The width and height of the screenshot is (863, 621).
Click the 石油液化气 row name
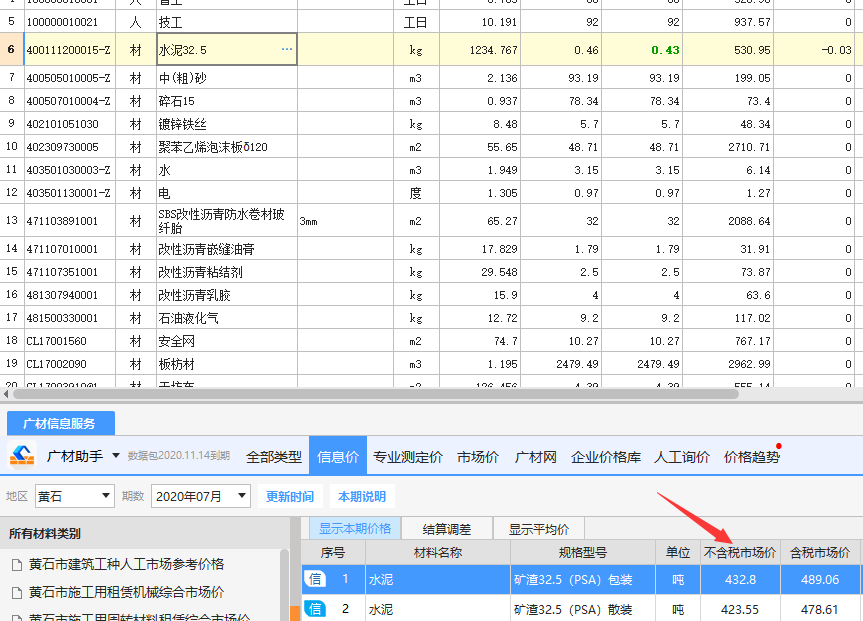pyautogui.click(x=189, y=318)
